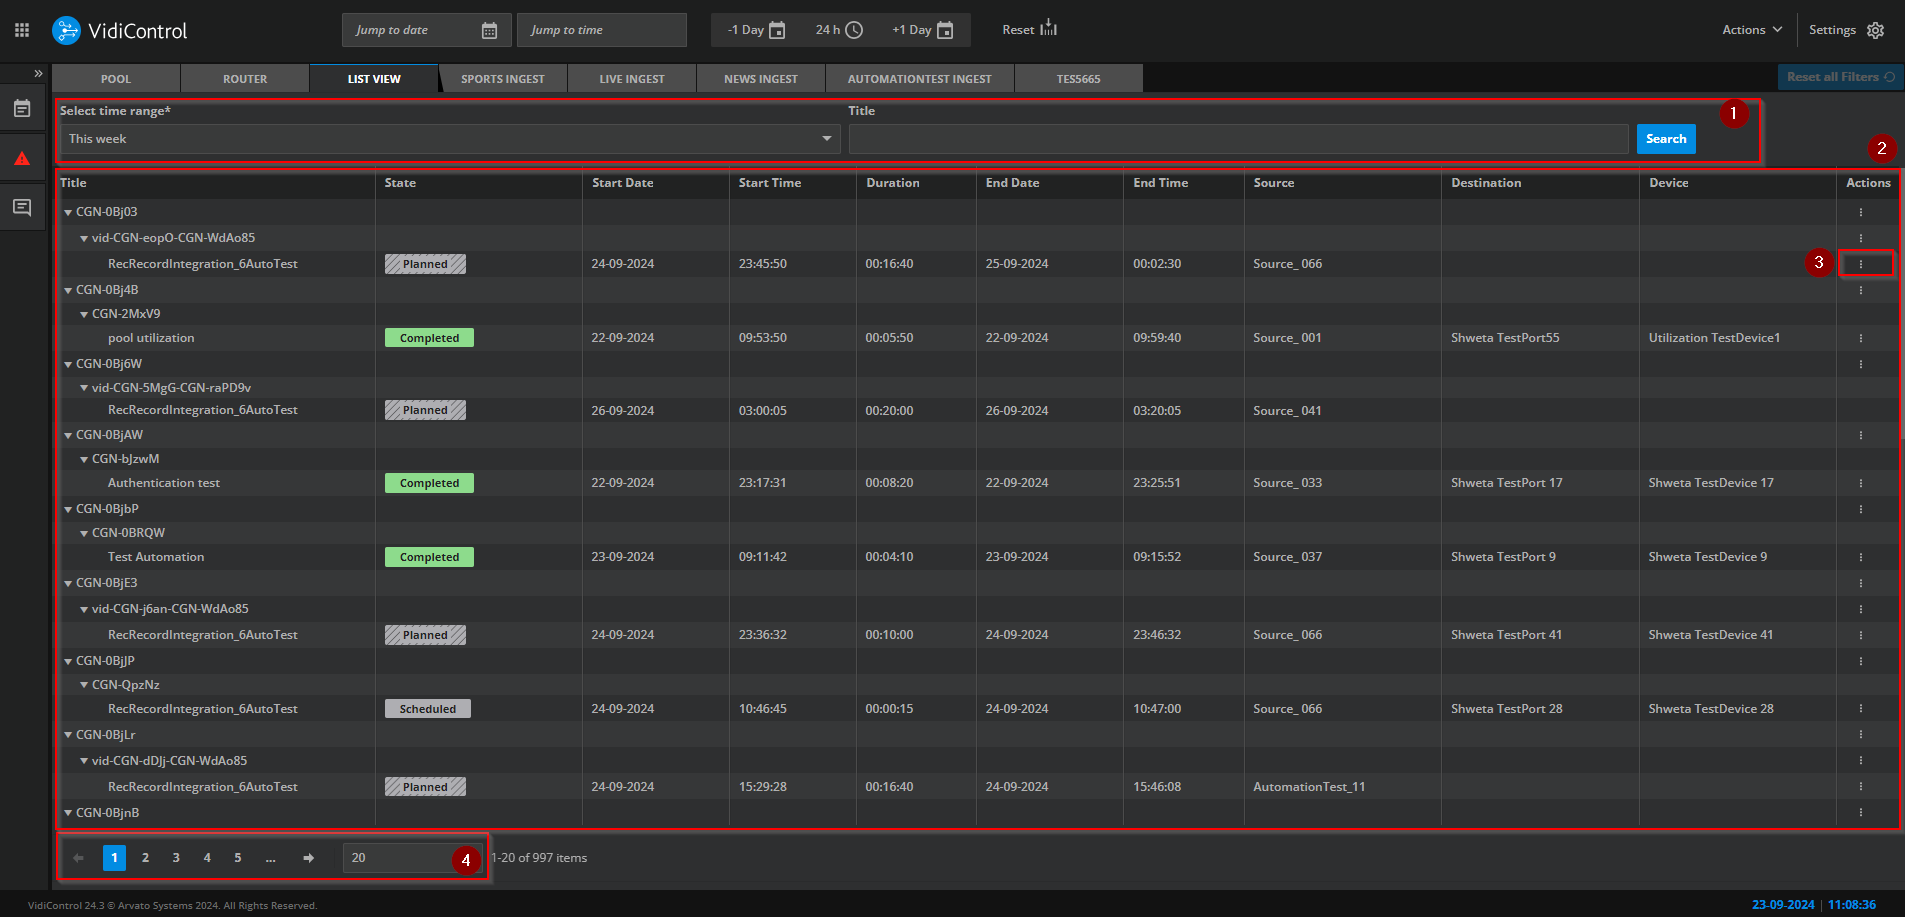1905x917 pixels.
Task: Click into the Title search field
Action: tap(1238, 139)
